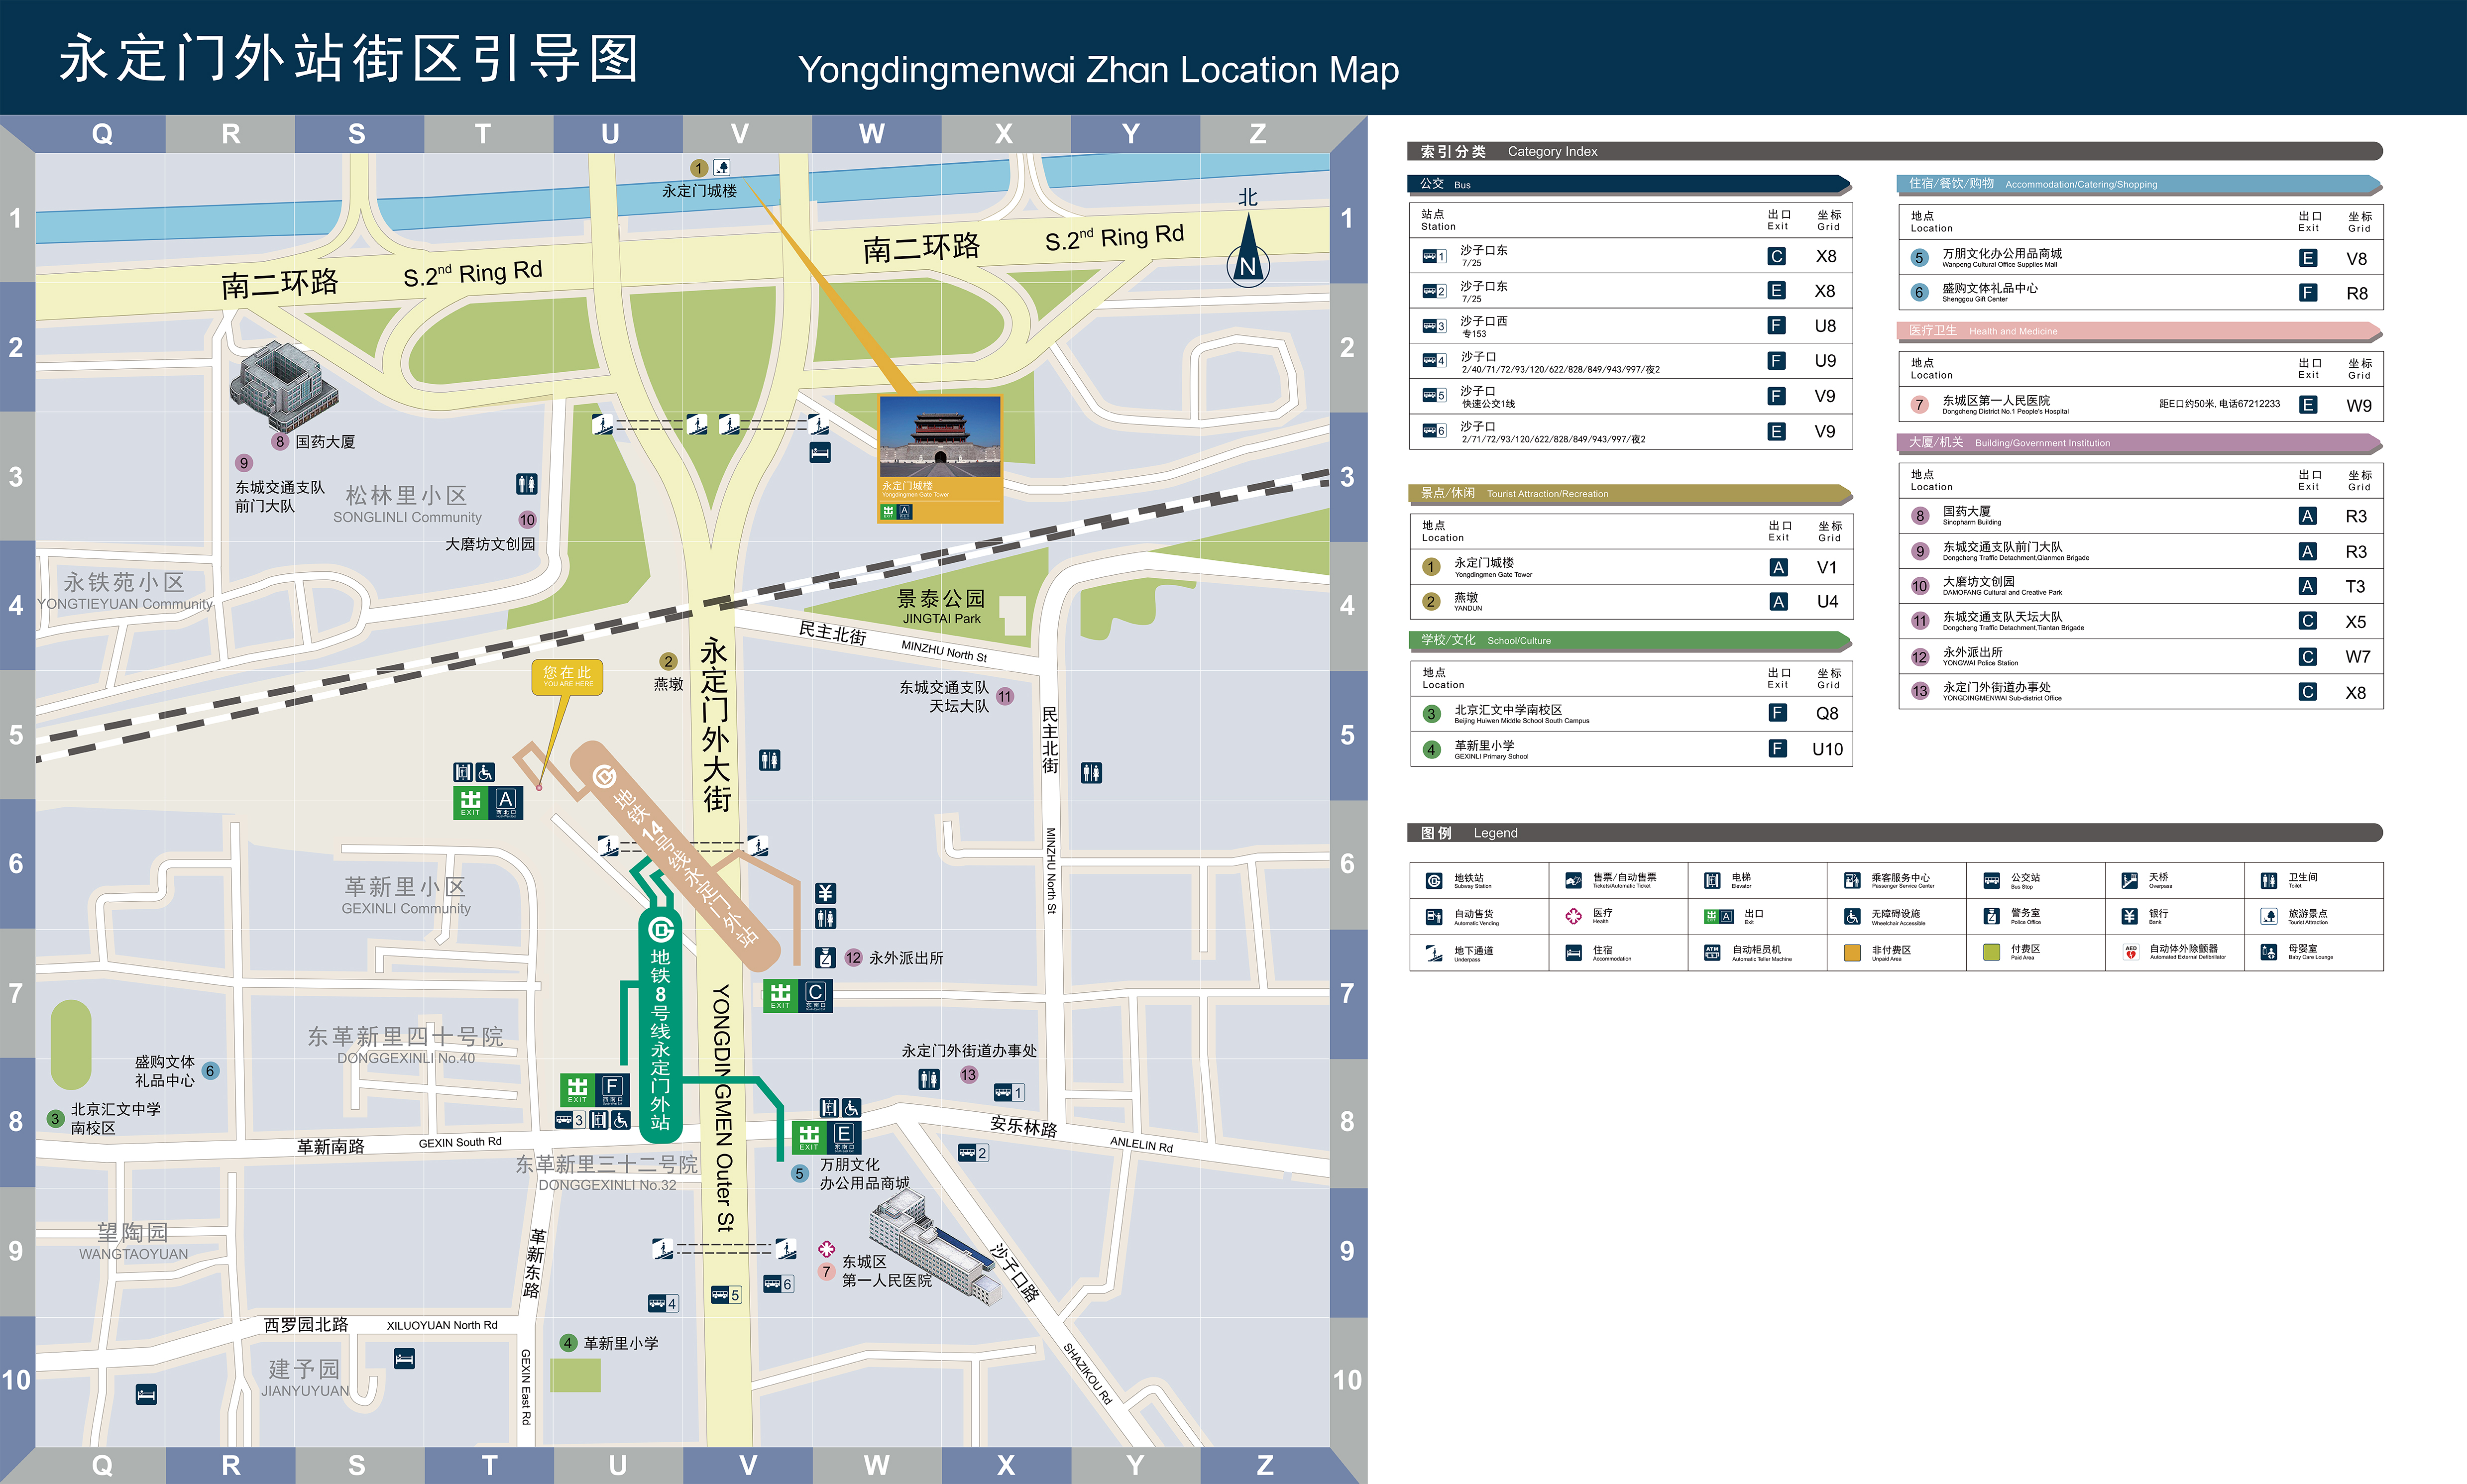The height and width of the screenshot is (1484, 2467).
Task: Click 景泰公园 JINGTAI Park label
Action: 941,606
